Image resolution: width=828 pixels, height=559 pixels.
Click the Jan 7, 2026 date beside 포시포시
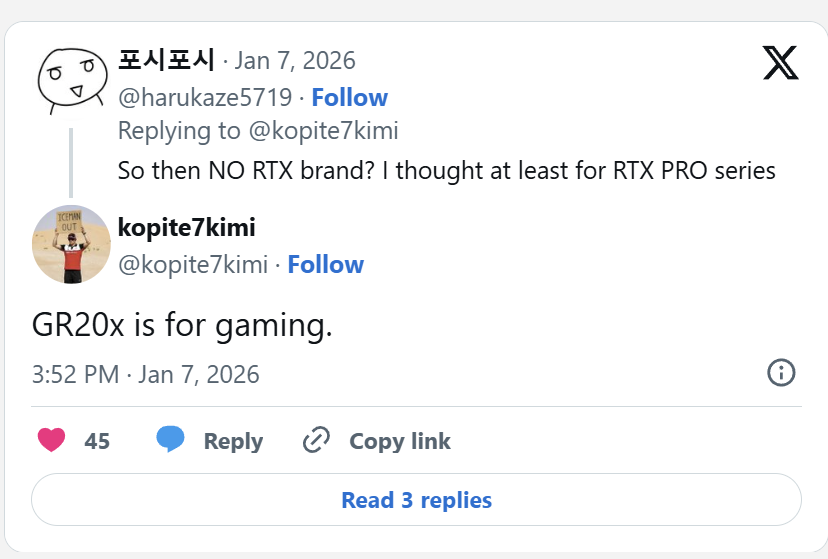(x=295, y=60)
